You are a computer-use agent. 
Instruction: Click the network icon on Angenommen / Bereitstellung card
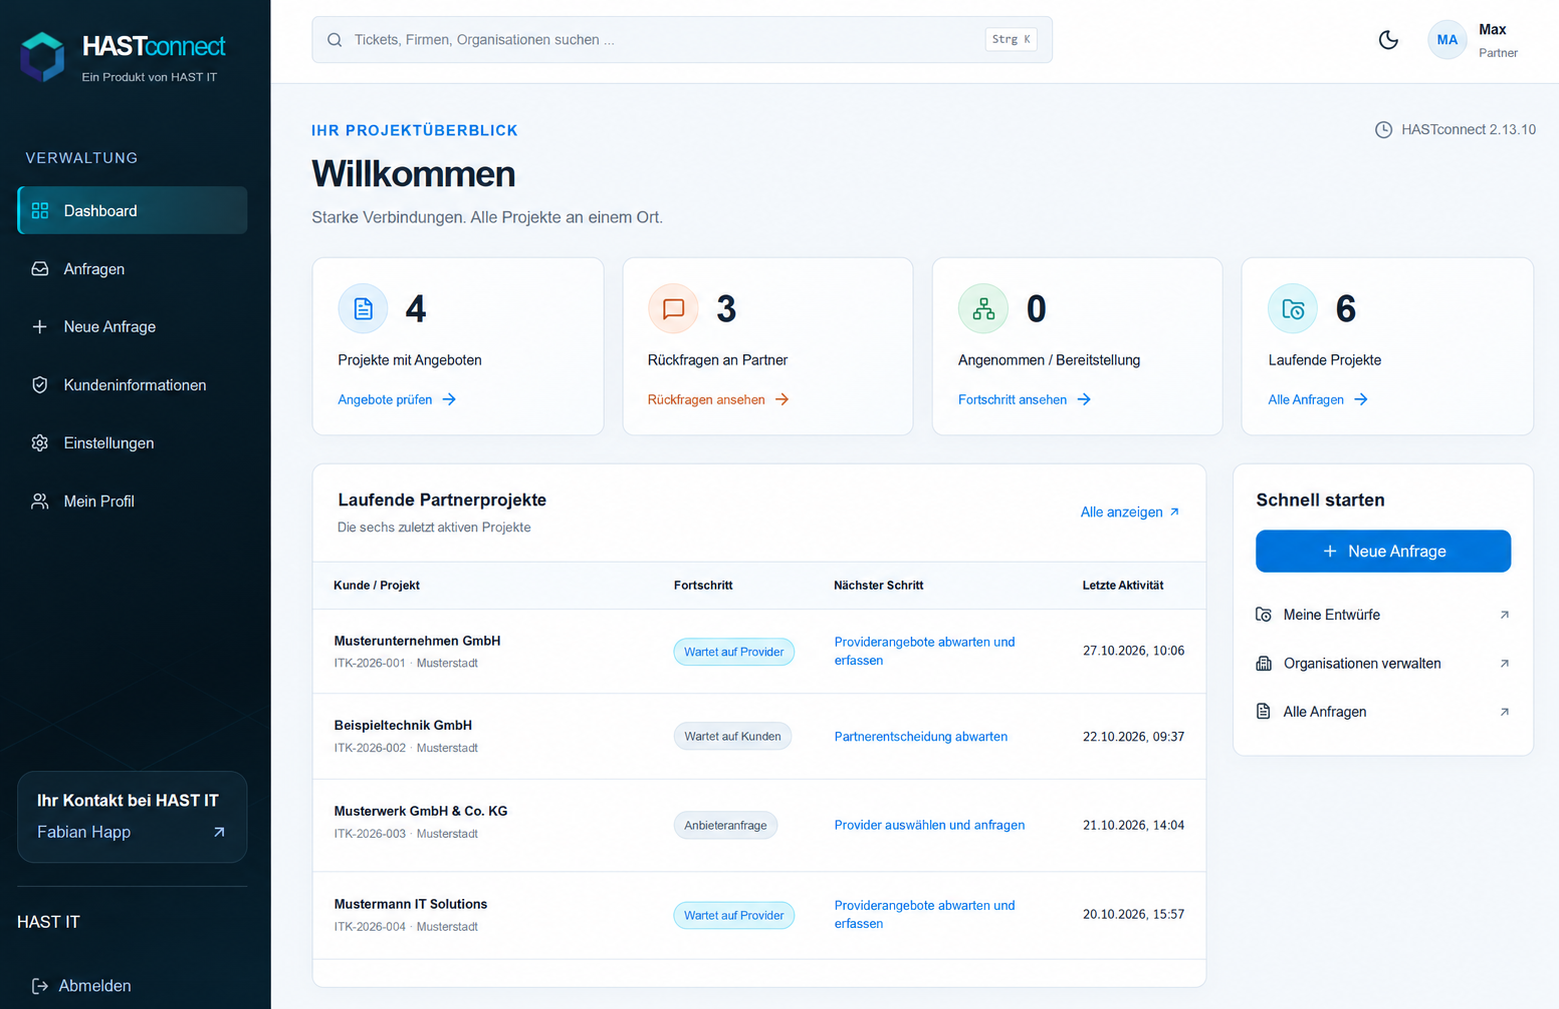coord(983,309)
